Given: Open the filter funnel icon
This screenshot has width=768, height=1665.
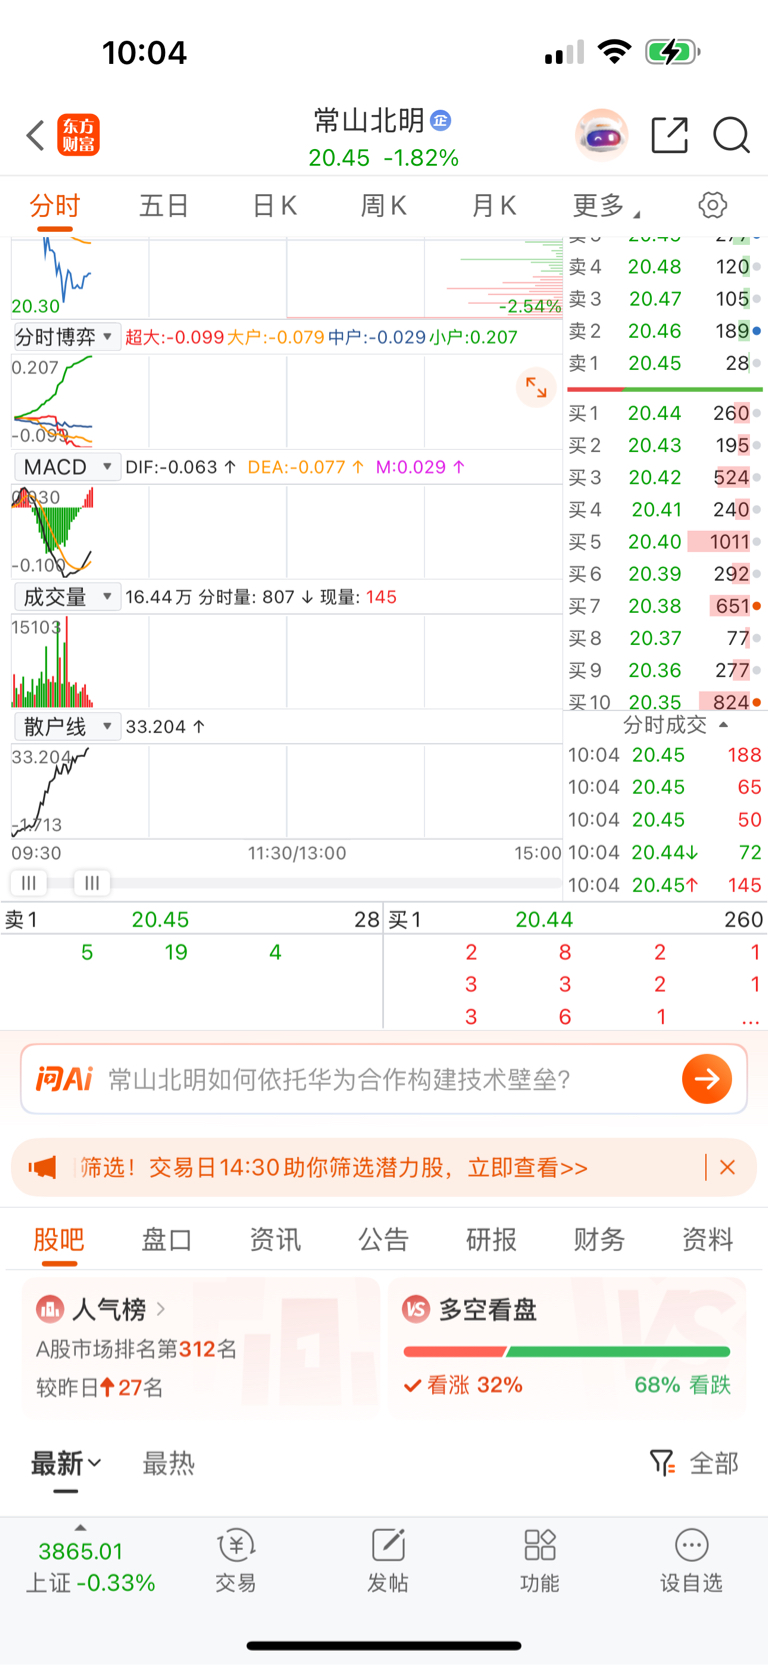Looking at the screenshot, I should click(x=662, y=1464).
